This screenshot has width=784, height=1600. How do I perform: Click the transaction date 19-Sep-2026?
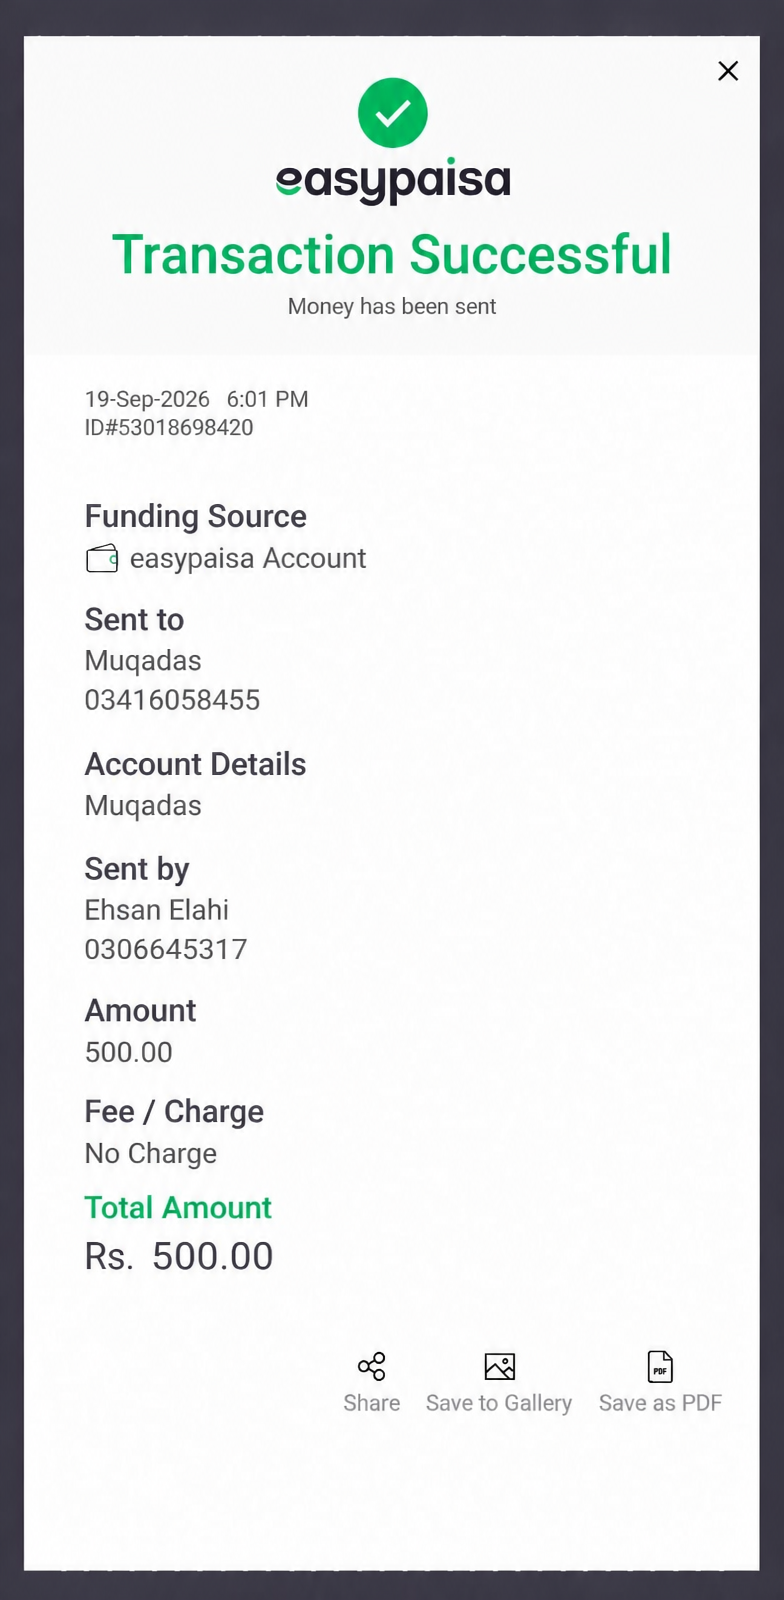[x=147, y=399]
